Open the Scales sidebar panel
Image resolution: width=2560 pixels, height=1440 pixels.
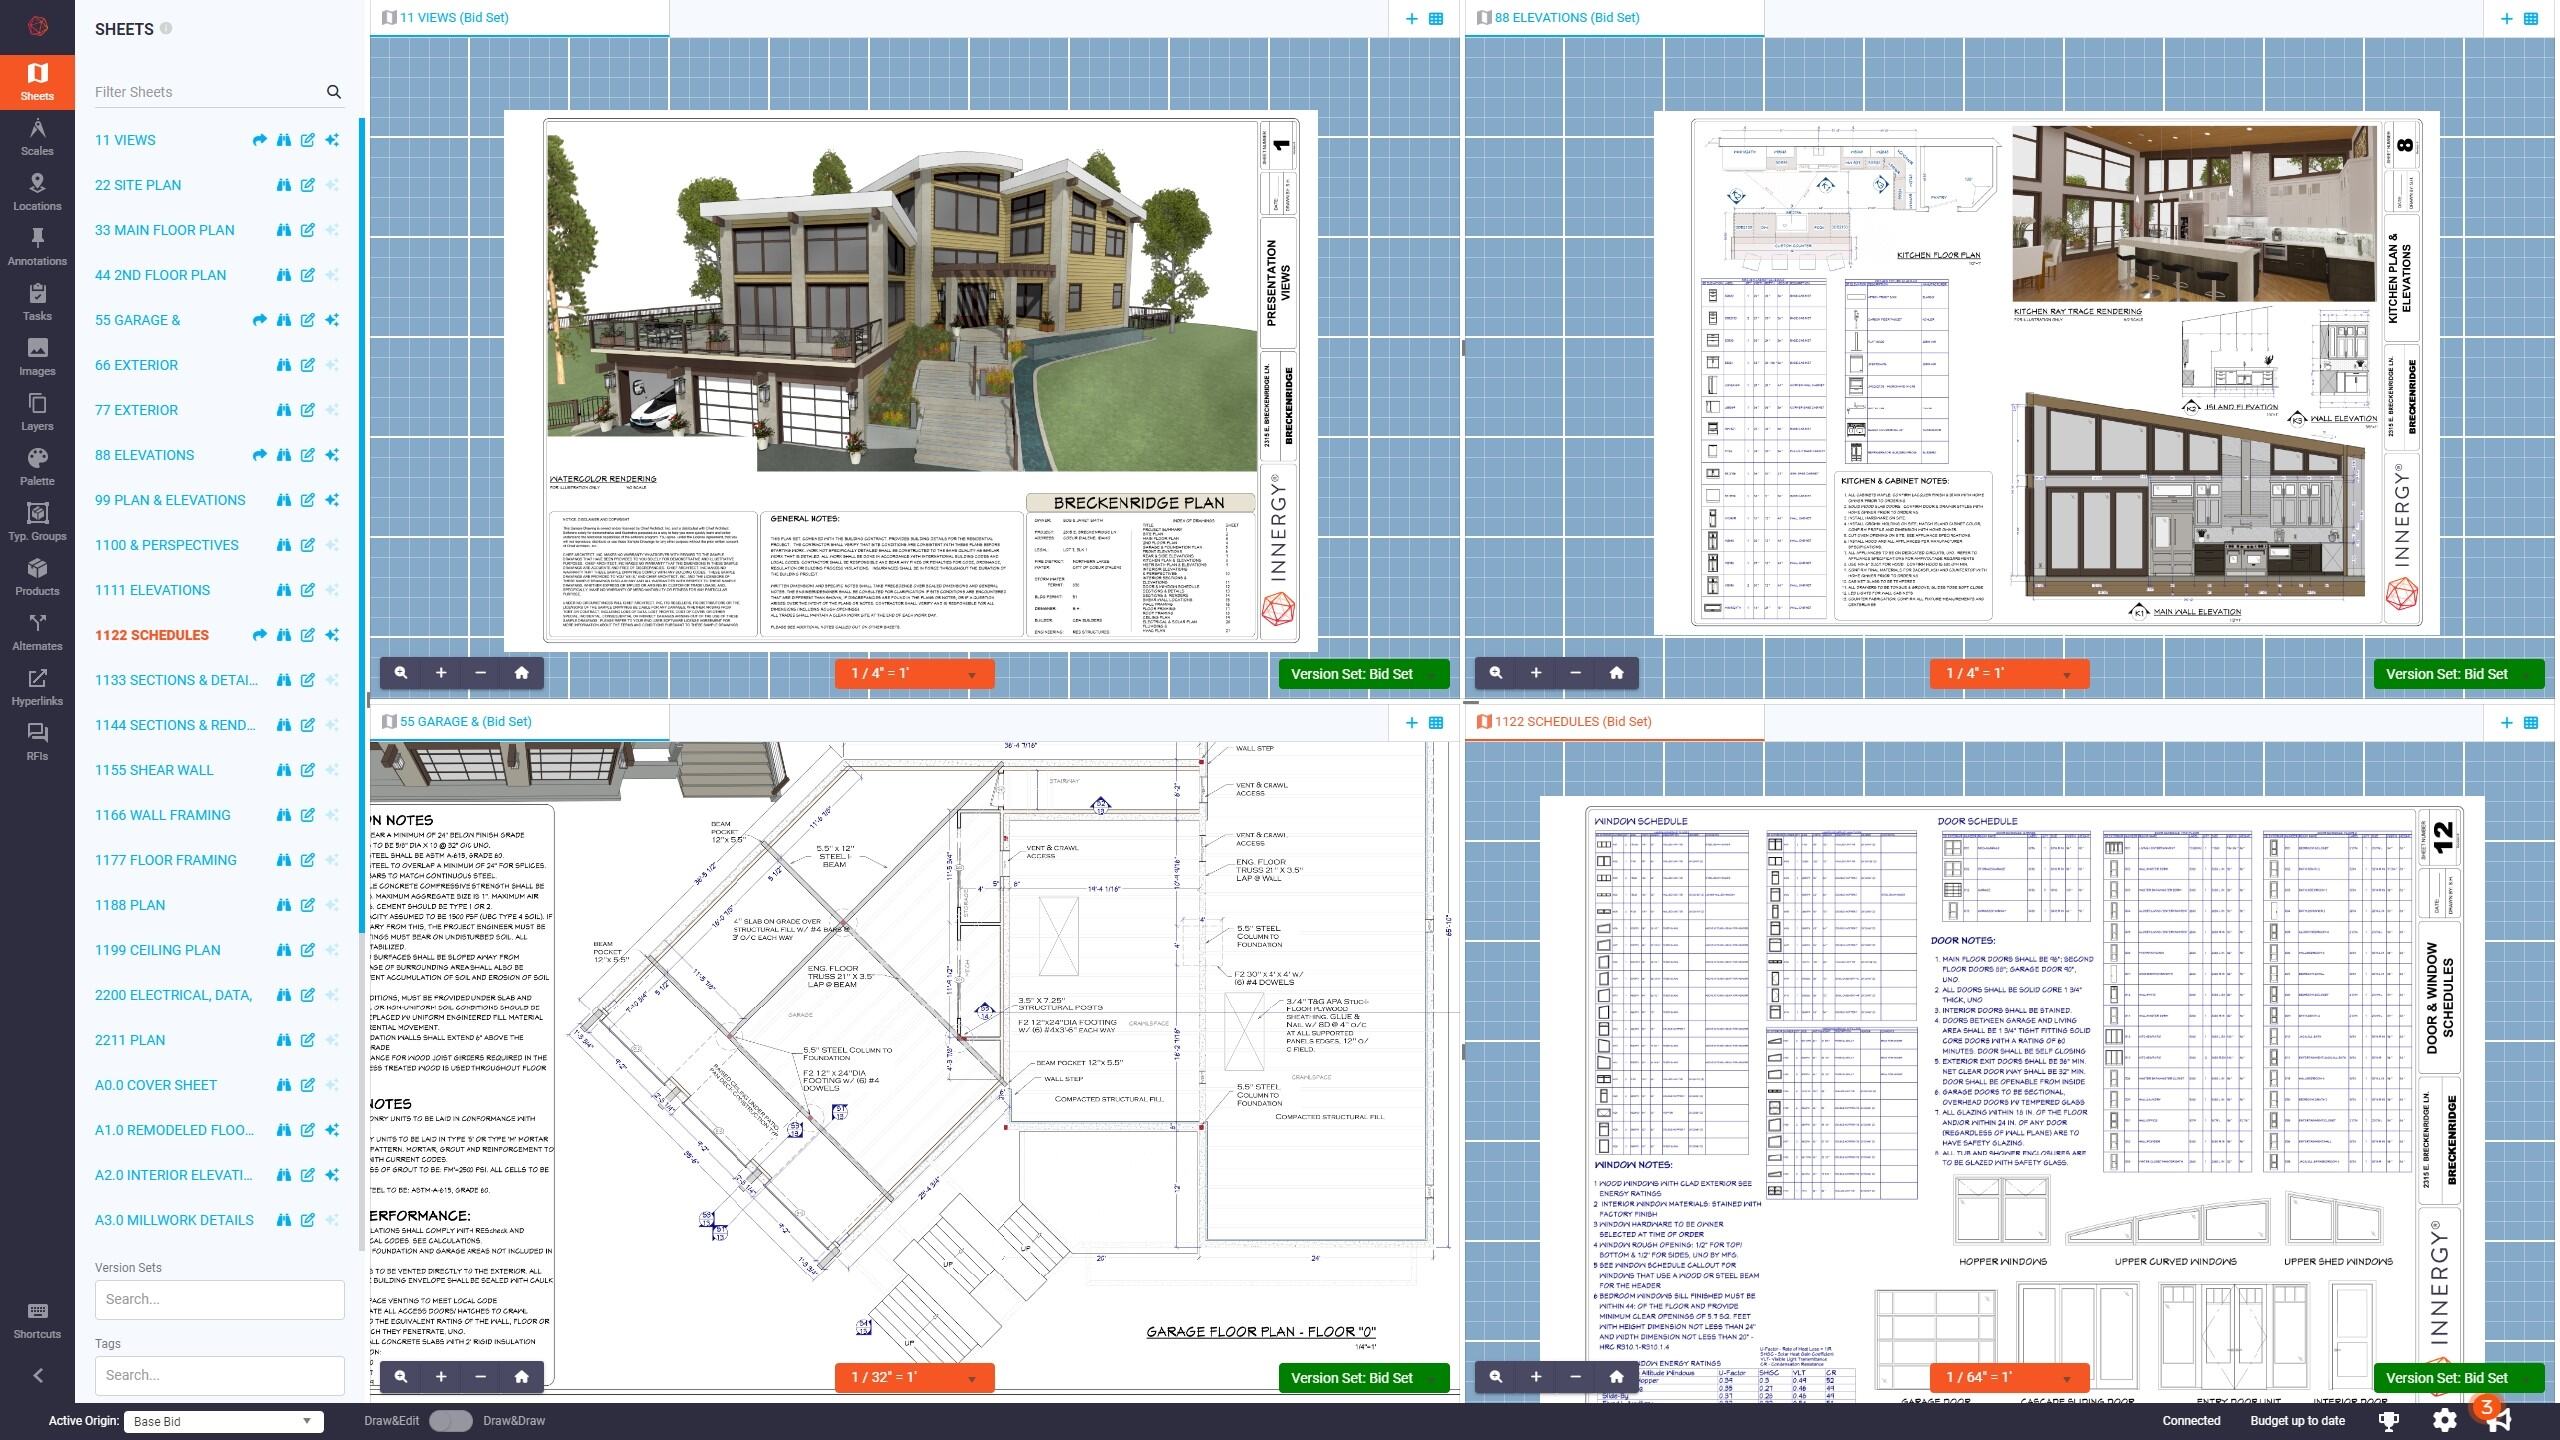[37, 137]
